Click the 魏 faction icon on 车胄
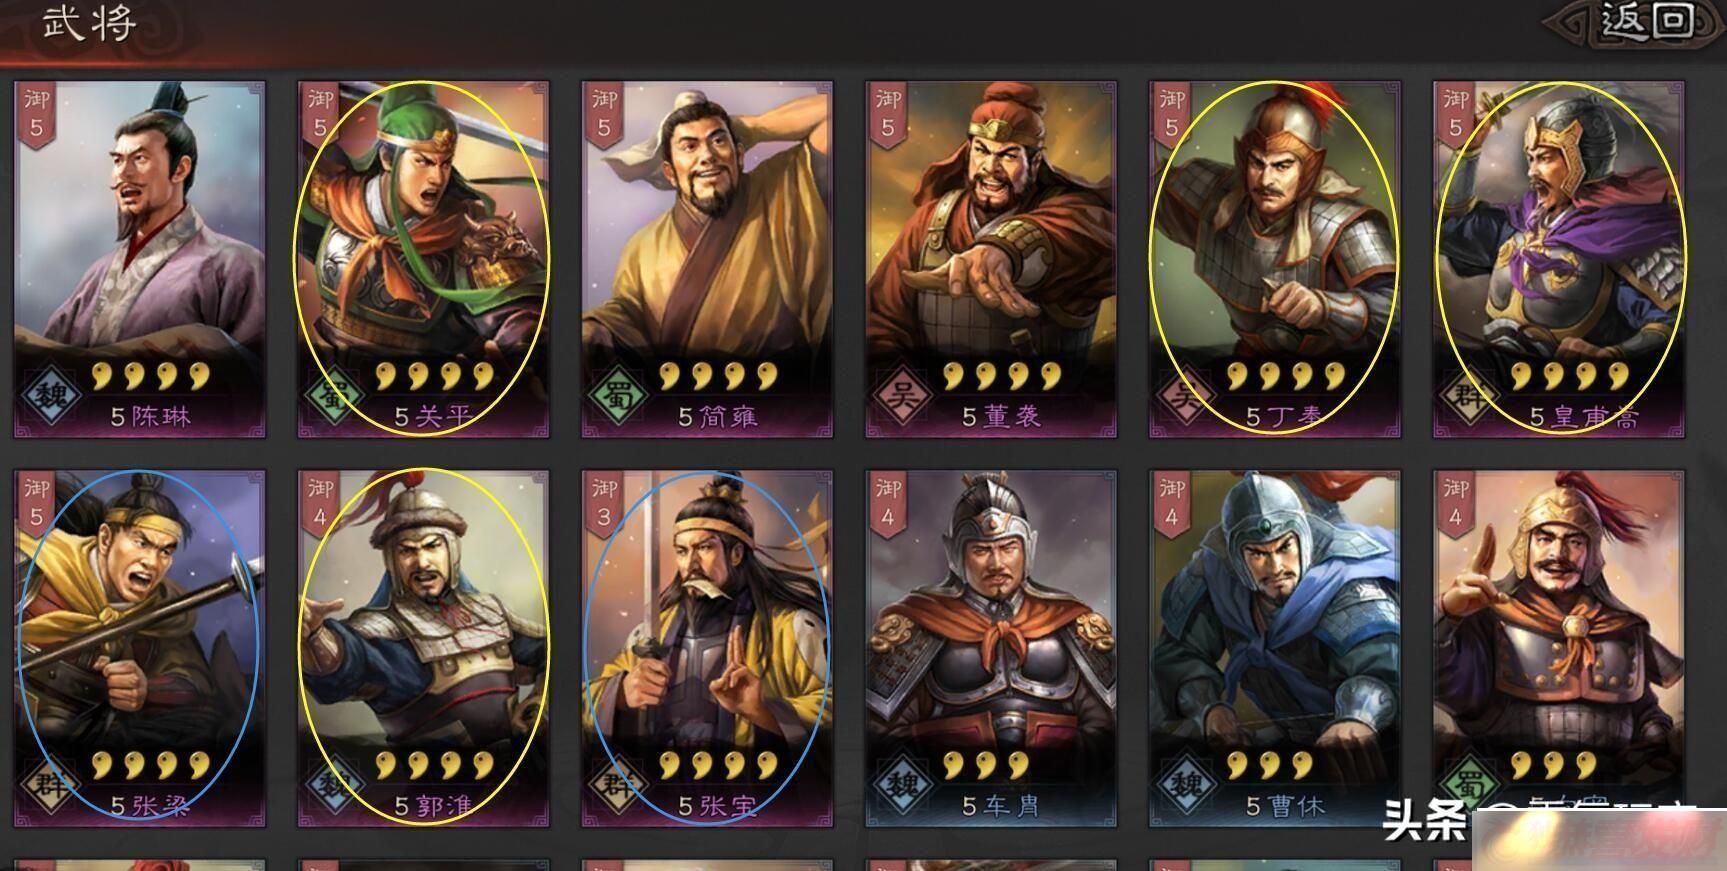Viewport: 1727px width, 871px height. (x=904, y=785)
